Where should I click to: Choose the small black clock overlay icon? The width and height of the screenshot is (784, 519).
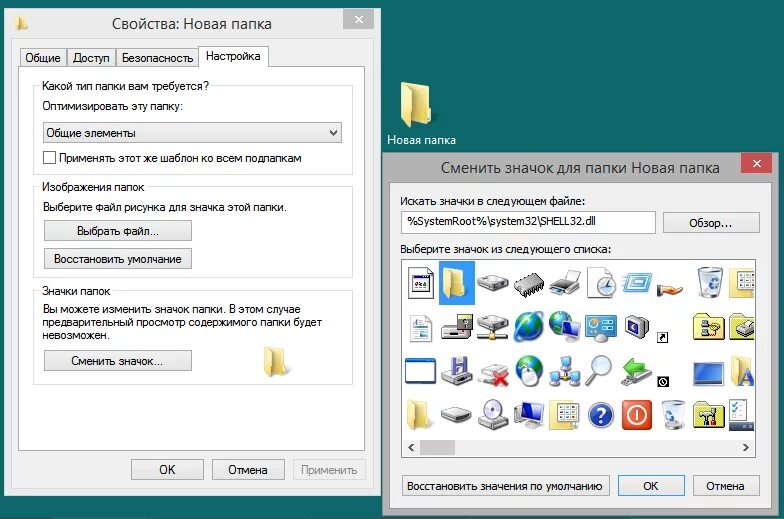pos(663,382)
